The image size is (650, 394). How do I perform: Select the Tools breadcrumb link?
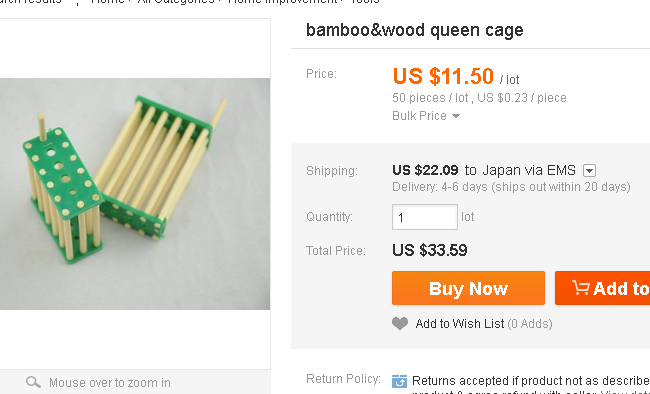click(x=365, y=1)
